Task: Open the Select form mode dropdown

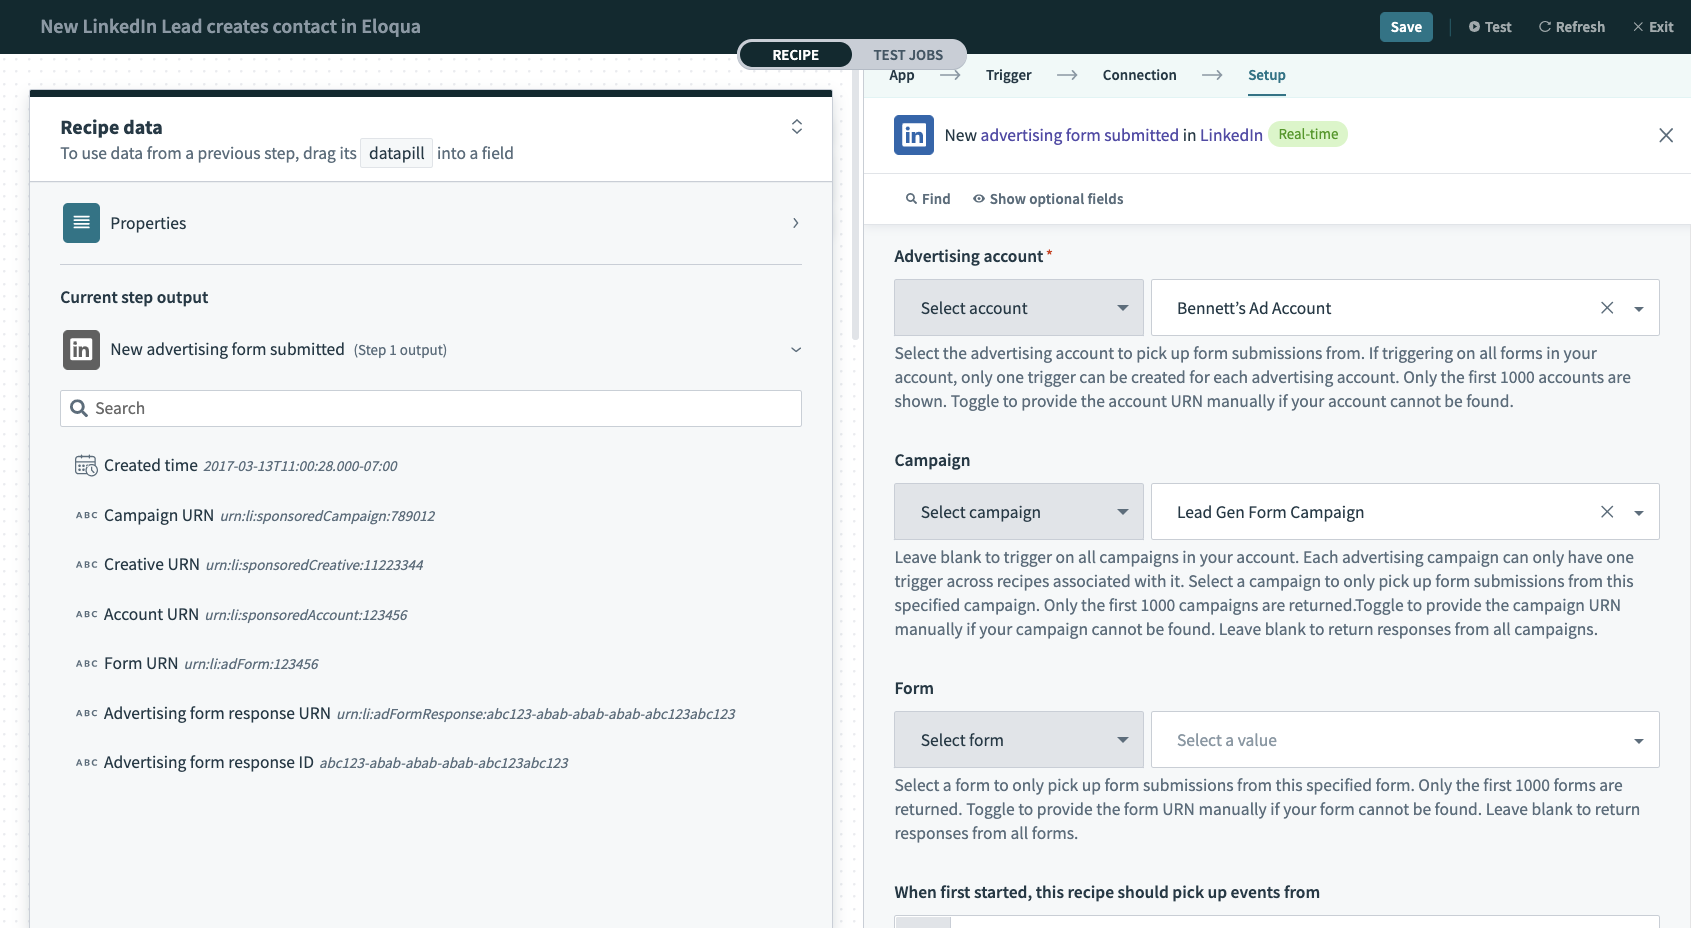Action: [x=1019, y=739]
